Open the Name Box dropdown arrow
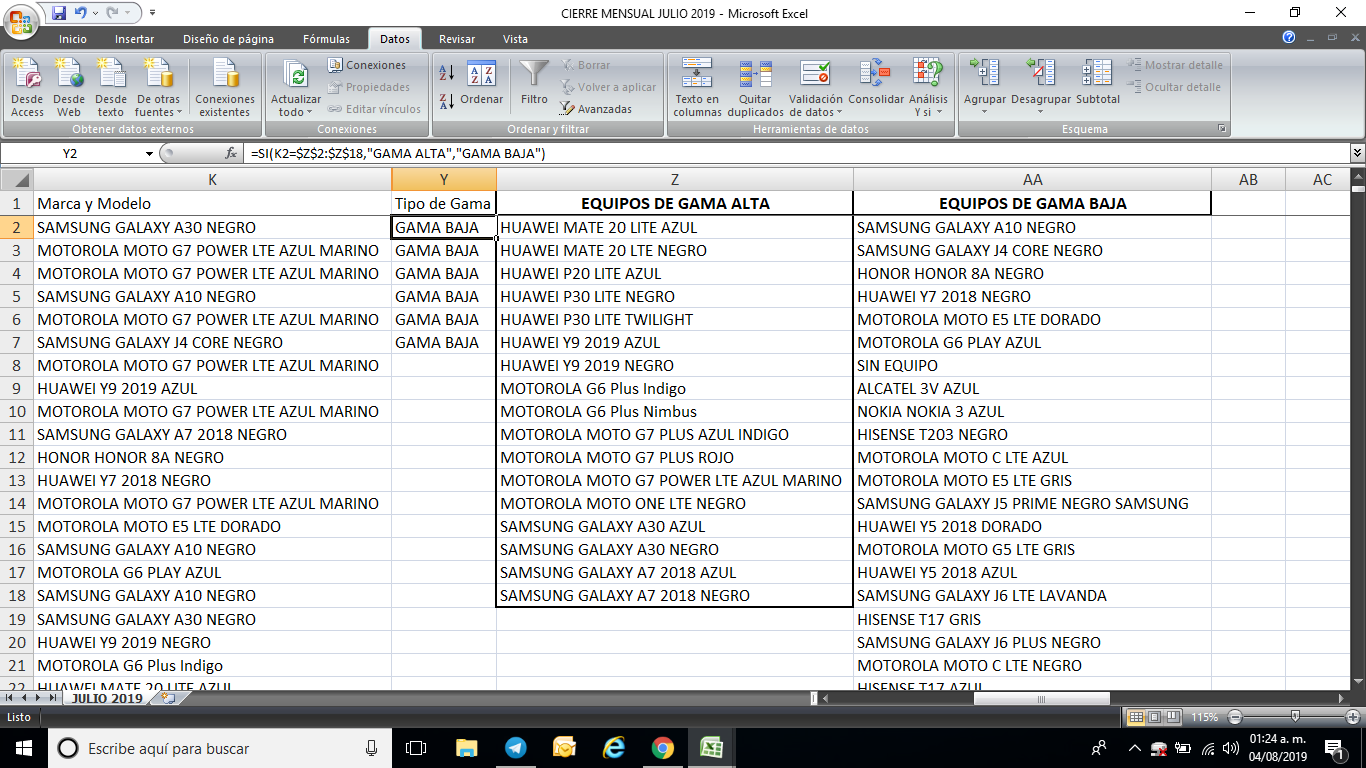This screenshot has height=768, width=1366. tap(149, 153)
